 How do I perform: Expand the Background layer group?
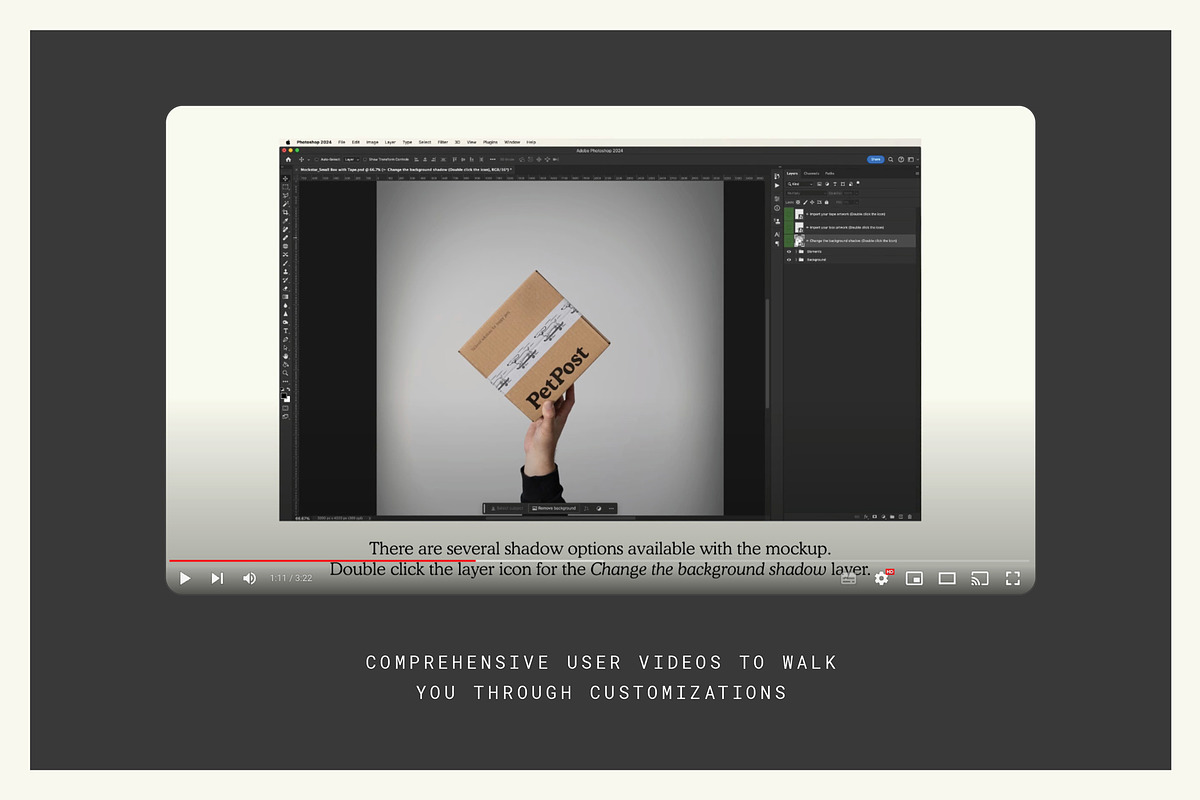[x=796, y=260]
